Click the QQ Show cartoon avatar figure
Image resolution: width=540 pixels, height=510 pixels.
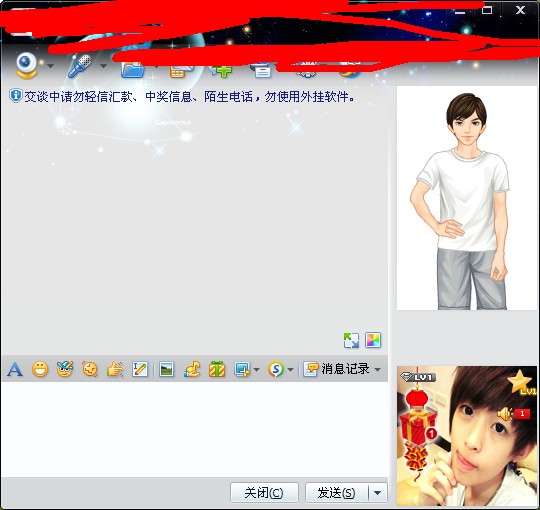click(x=466, y=198)
